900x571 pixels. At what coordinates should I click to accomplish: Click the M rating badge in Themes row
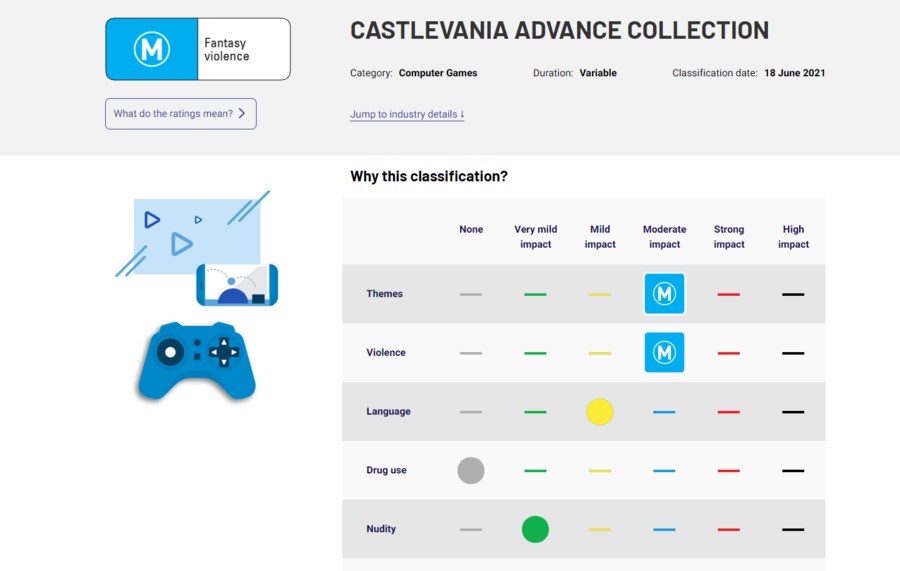664,294
